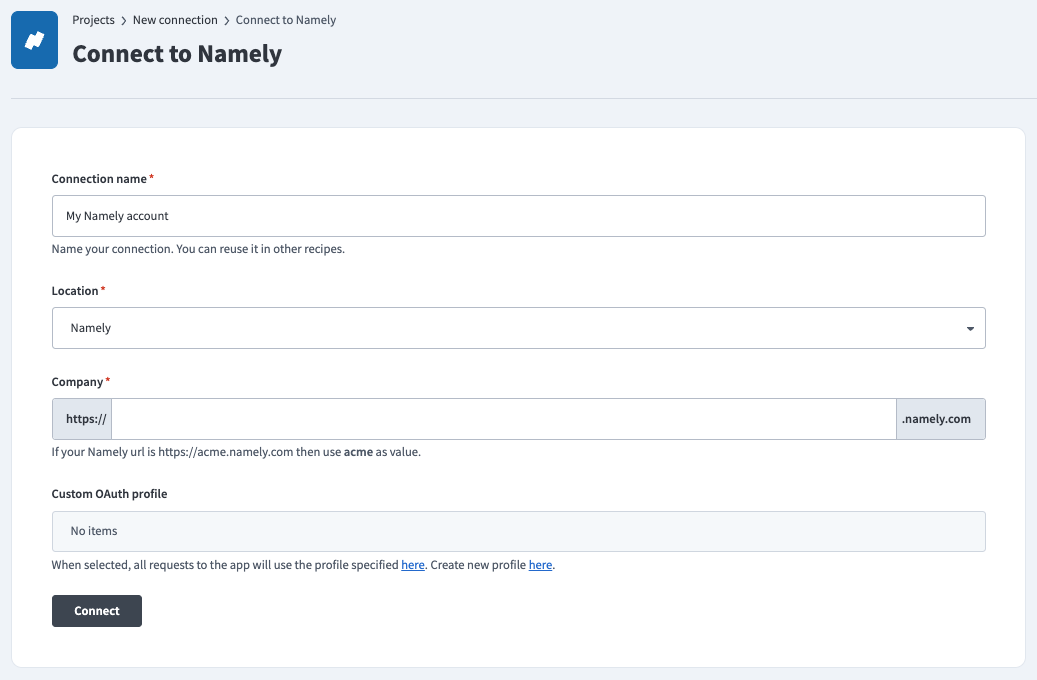Image resolution: width=1037 pixels, height=680 pixels.
Task: Open the Custom OAuth profile selector
Action: 518,532
